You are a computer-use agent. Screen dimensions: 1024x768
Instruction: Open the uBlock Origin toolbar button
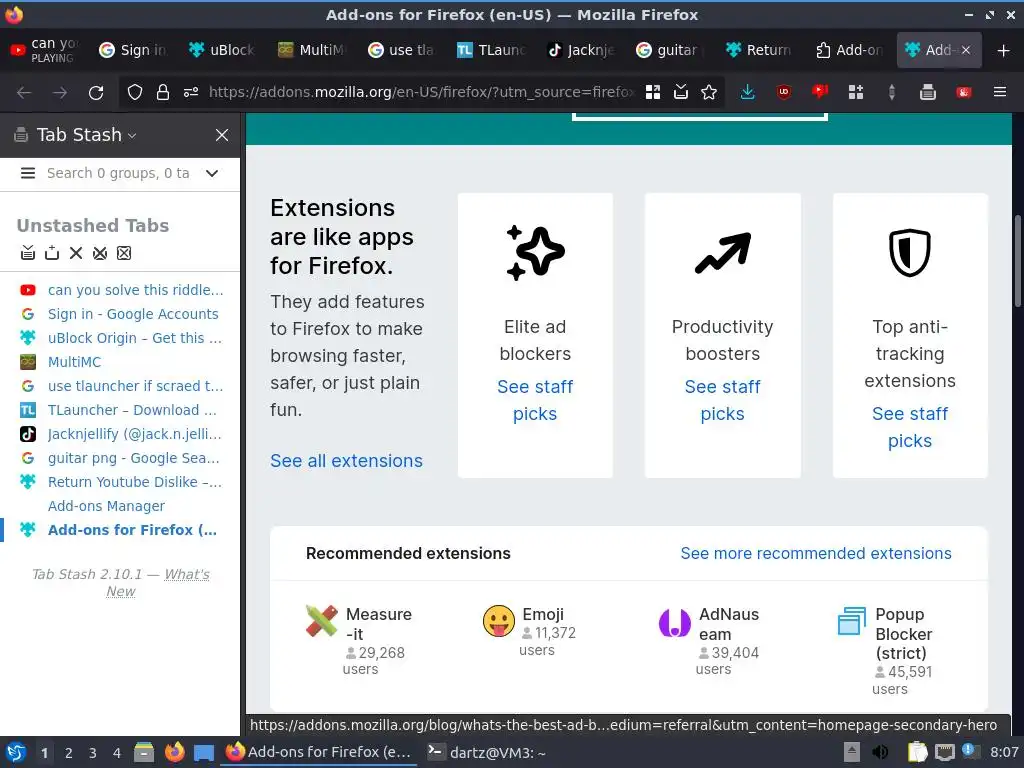coord(784,92)
